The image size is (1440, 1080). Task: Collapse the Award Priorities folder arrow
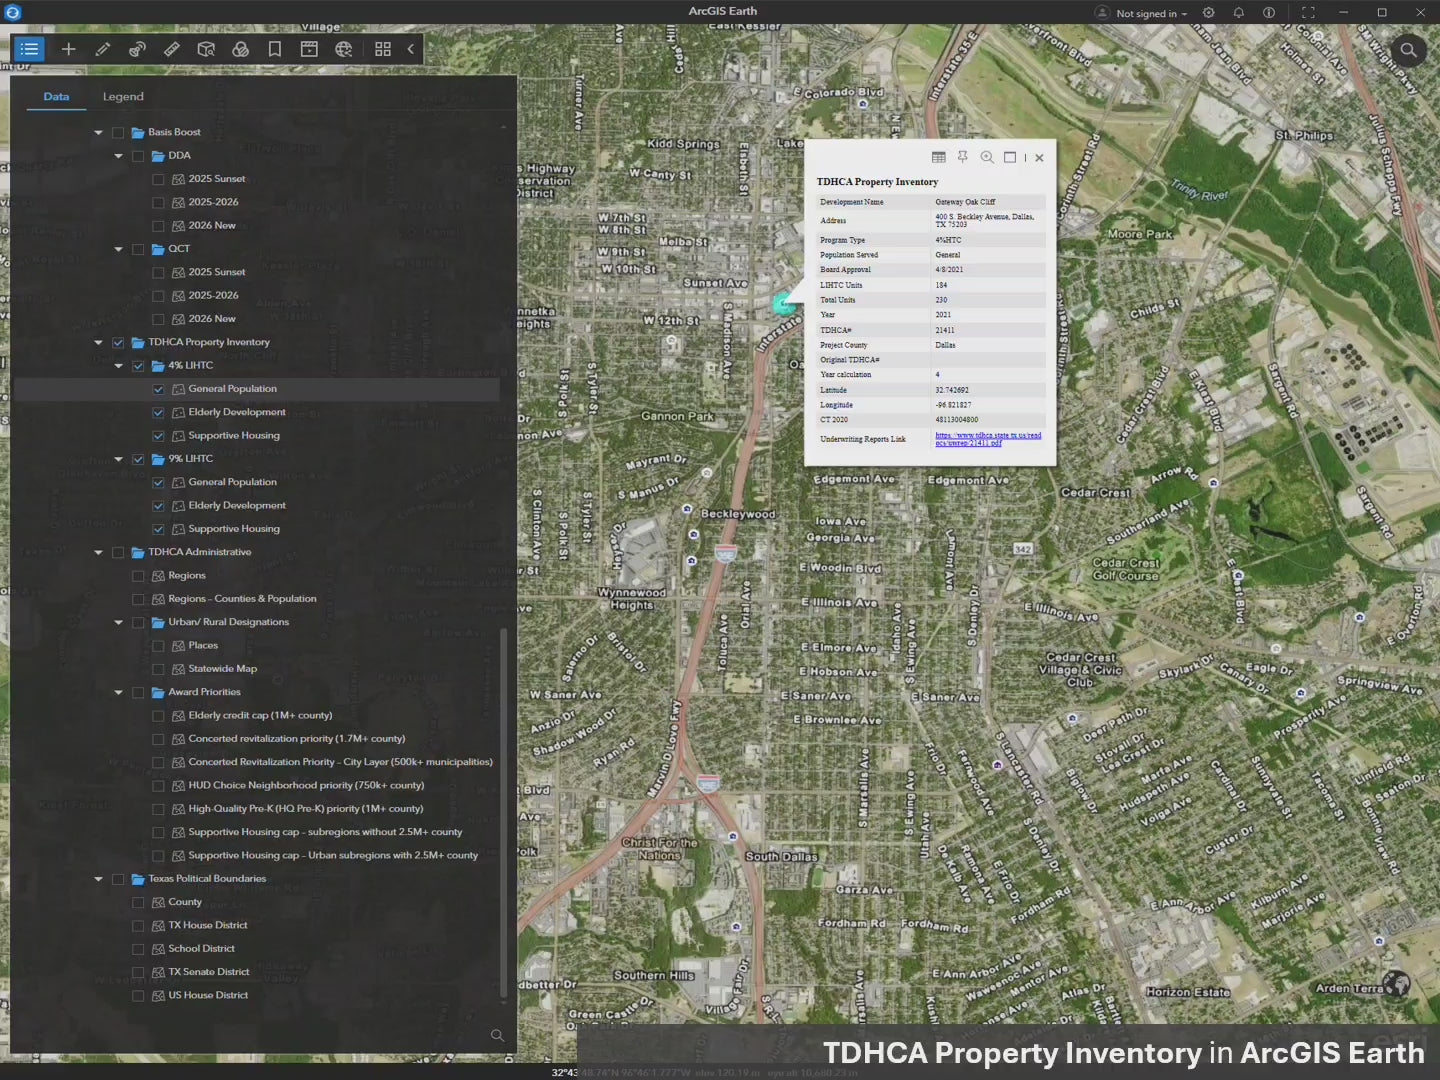tap(118, 692)
